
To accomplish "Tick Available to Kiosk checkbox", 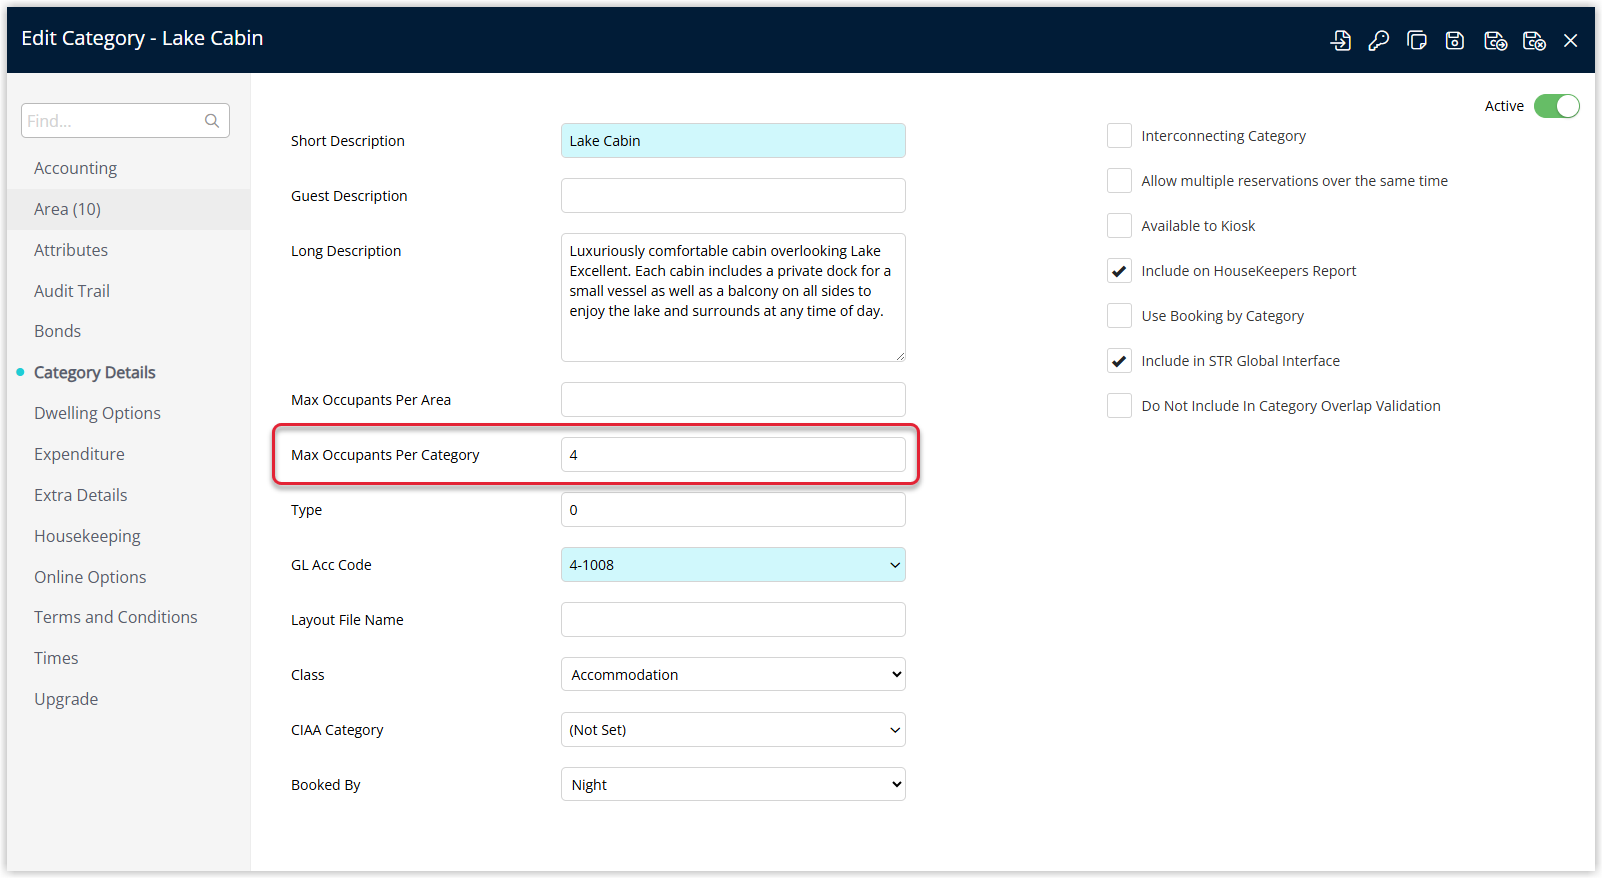I will click(1119, 226).
